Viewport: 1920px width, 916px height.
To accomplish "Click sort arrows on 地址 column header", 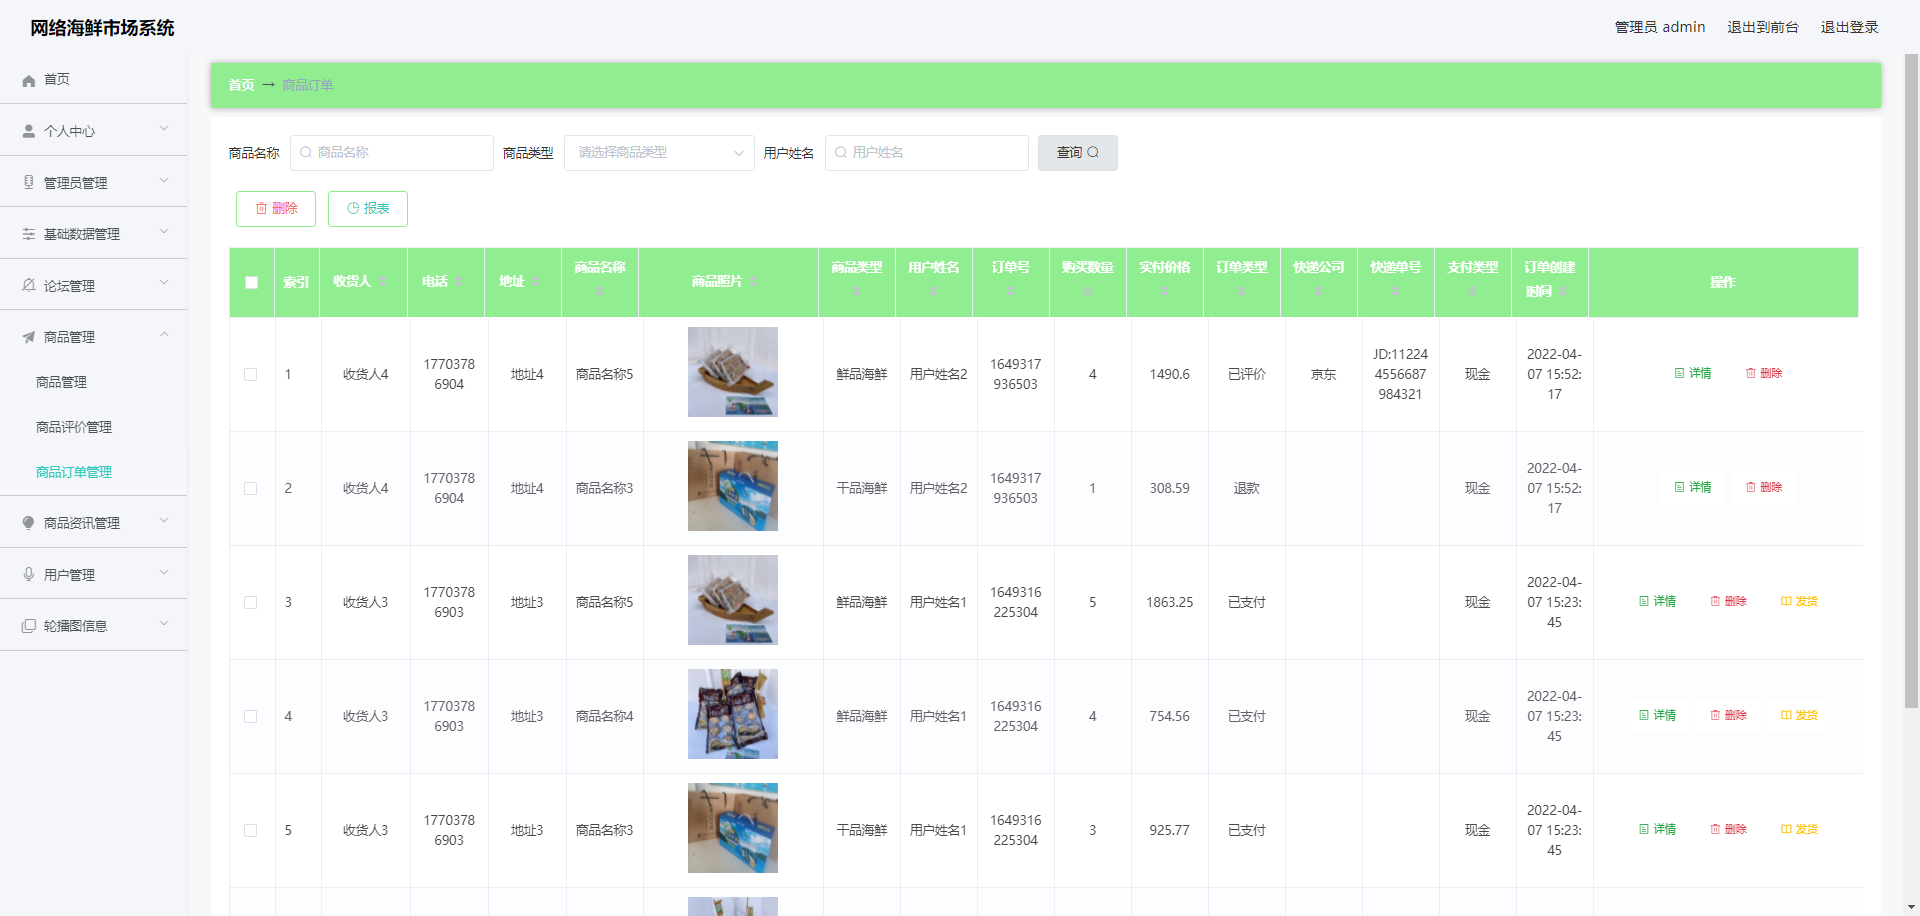I will click(536, 282).
